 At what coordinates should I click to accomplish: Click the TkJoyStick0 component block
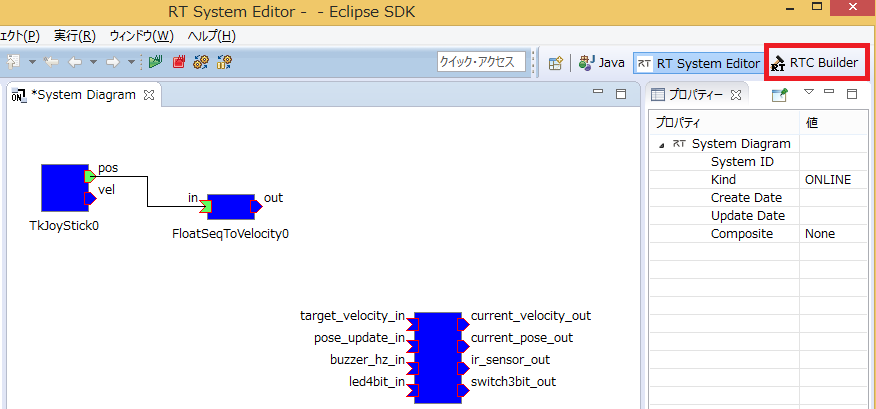pyautogui.click(x=64, y=188)
